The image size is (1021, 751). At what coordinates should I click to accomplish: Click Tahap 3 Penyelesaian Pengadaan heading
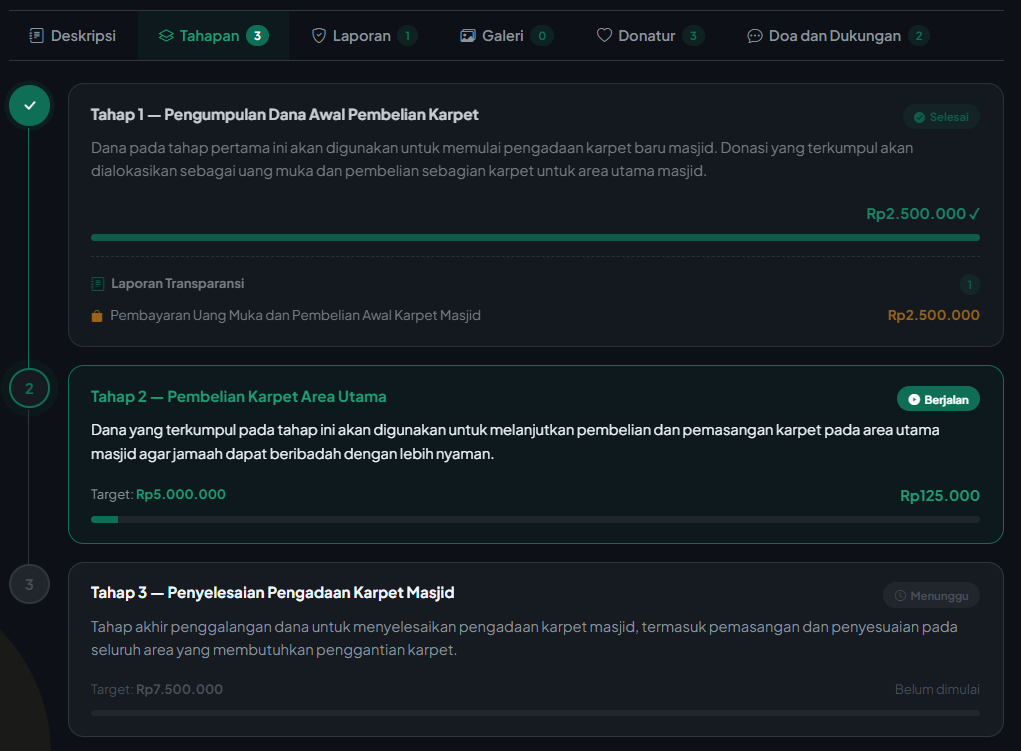pos(272,593)
